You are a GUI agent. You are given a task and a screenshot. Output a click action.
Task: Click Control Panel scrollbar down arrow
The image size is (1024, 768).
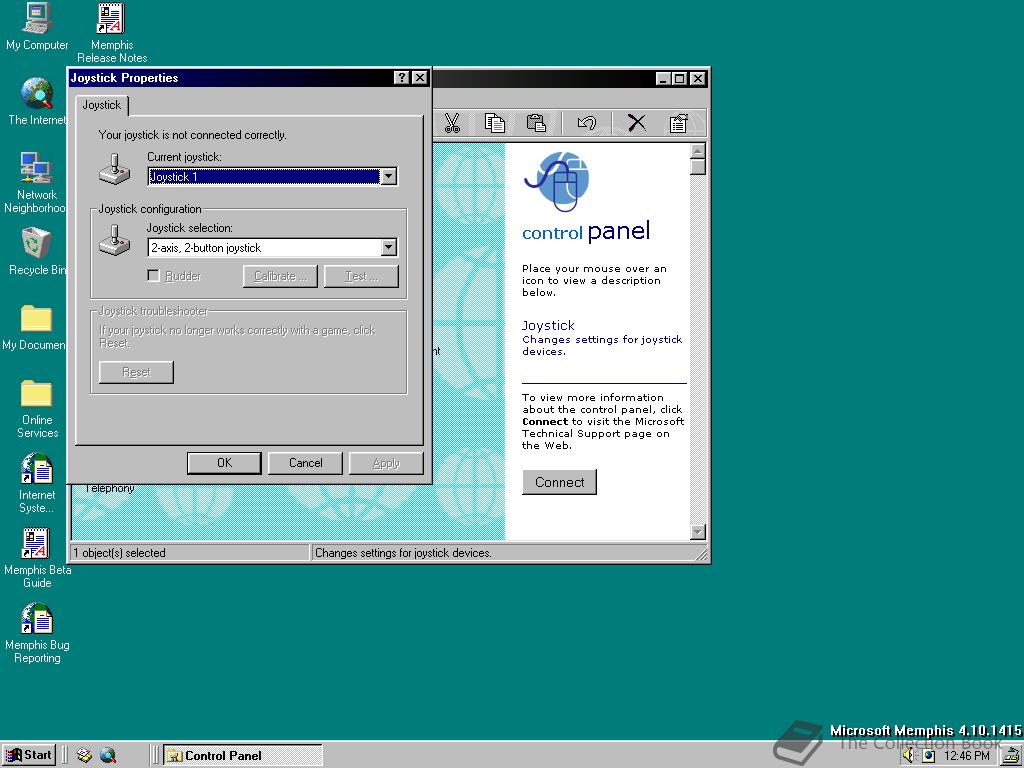click(x=697, y=532)
